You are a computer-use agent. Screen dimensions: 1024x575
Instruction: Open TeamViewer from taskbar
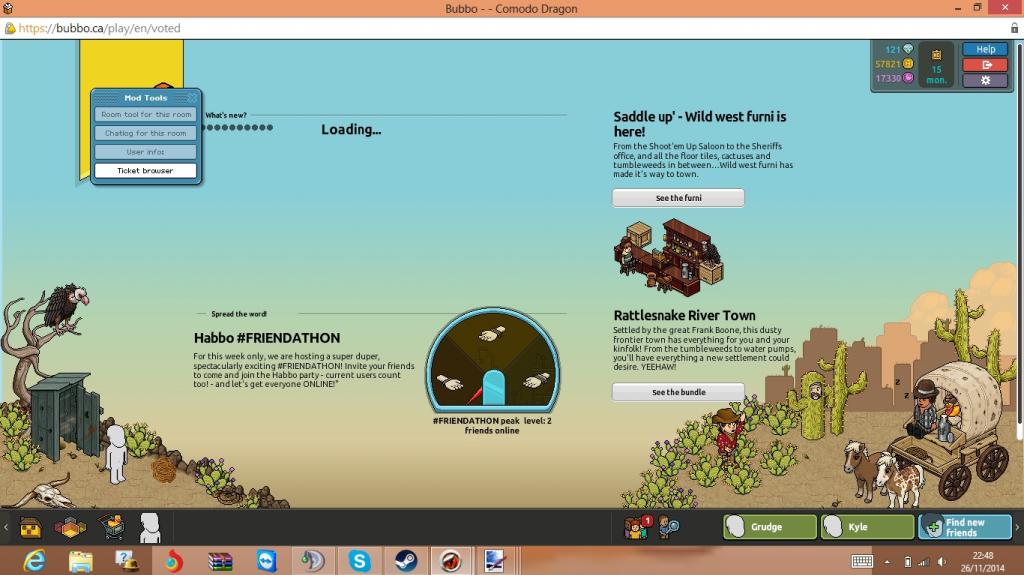(x=266, y=561)
